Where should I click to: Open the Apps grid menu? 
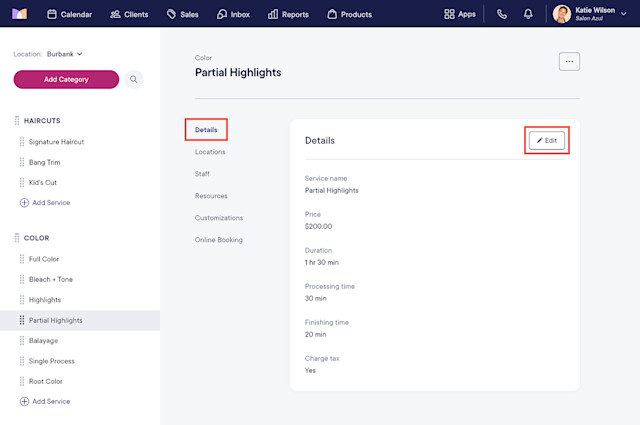(x=460, y=14)
